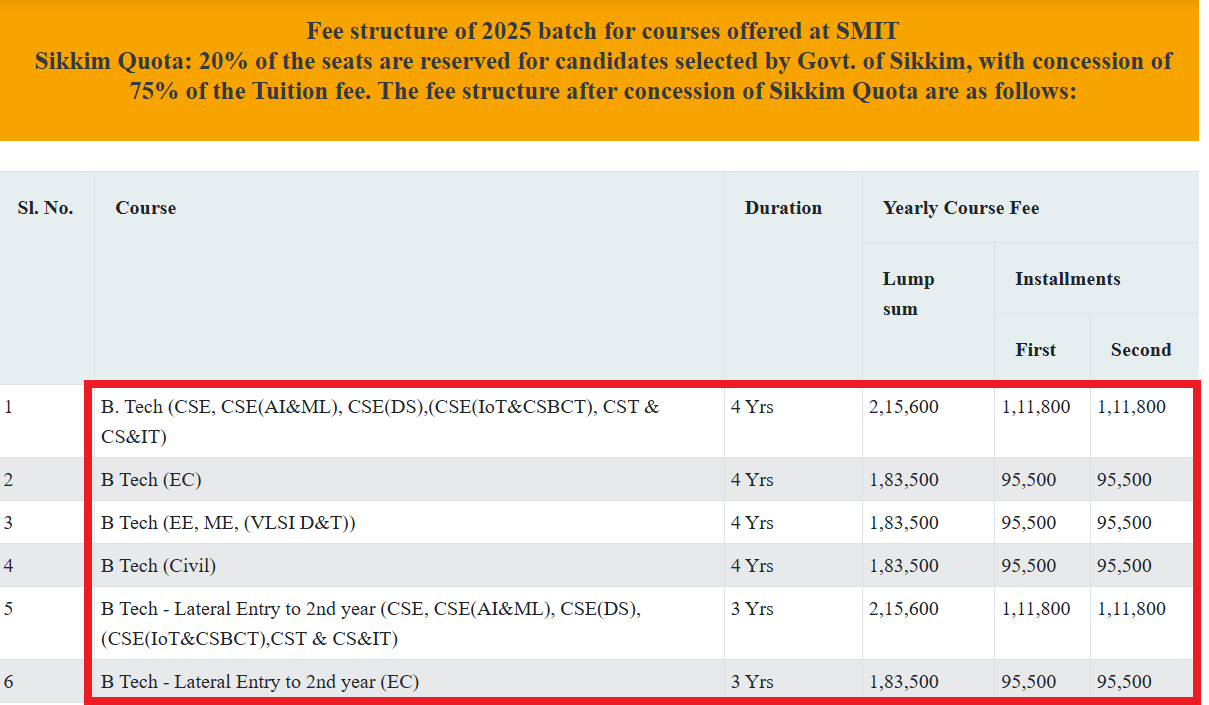Click first installment '95,500' for B Tech (Civil)

(1029, 566)
